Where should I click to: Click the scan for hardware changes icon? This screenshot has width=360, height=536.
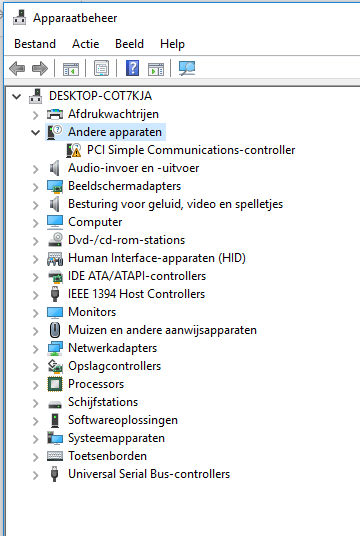pyautogui.click(x=187, y=68)
